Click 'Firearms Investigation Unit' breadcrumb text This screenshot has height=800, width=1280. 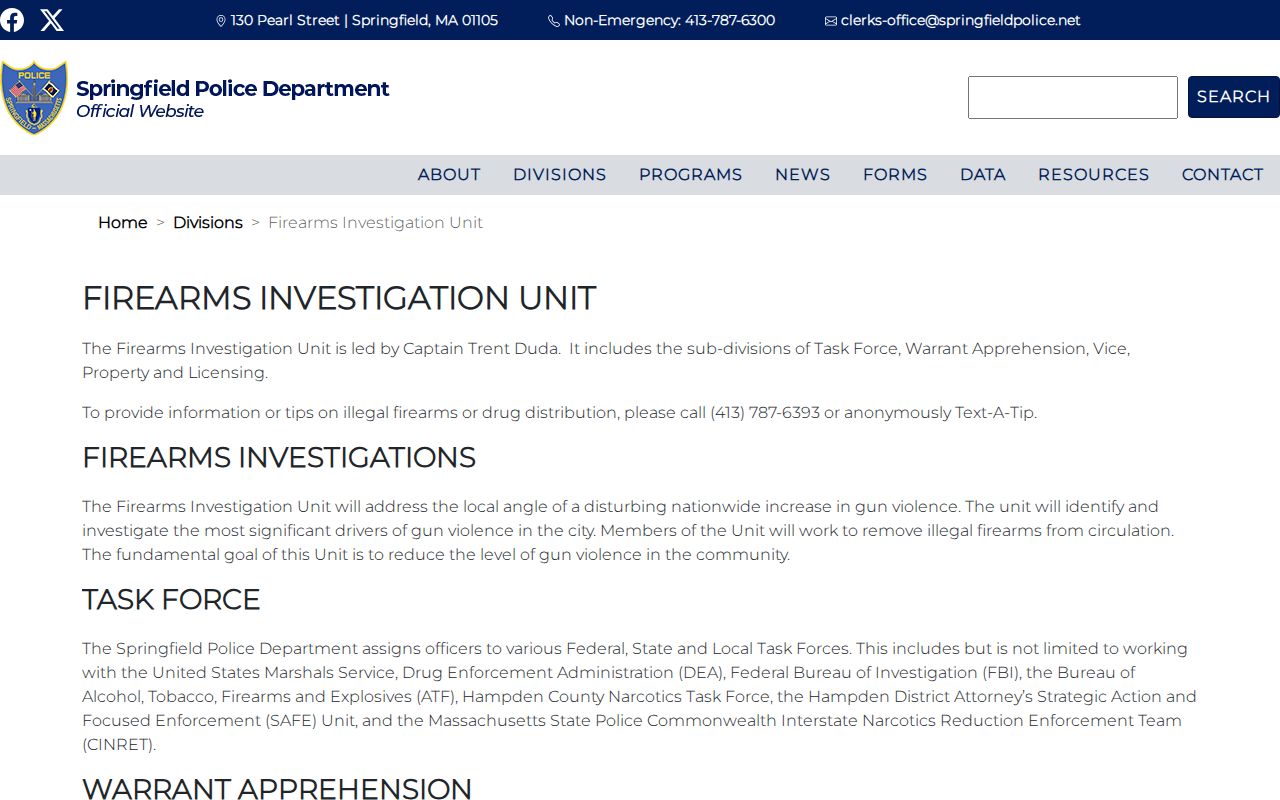tap(375, 222)
